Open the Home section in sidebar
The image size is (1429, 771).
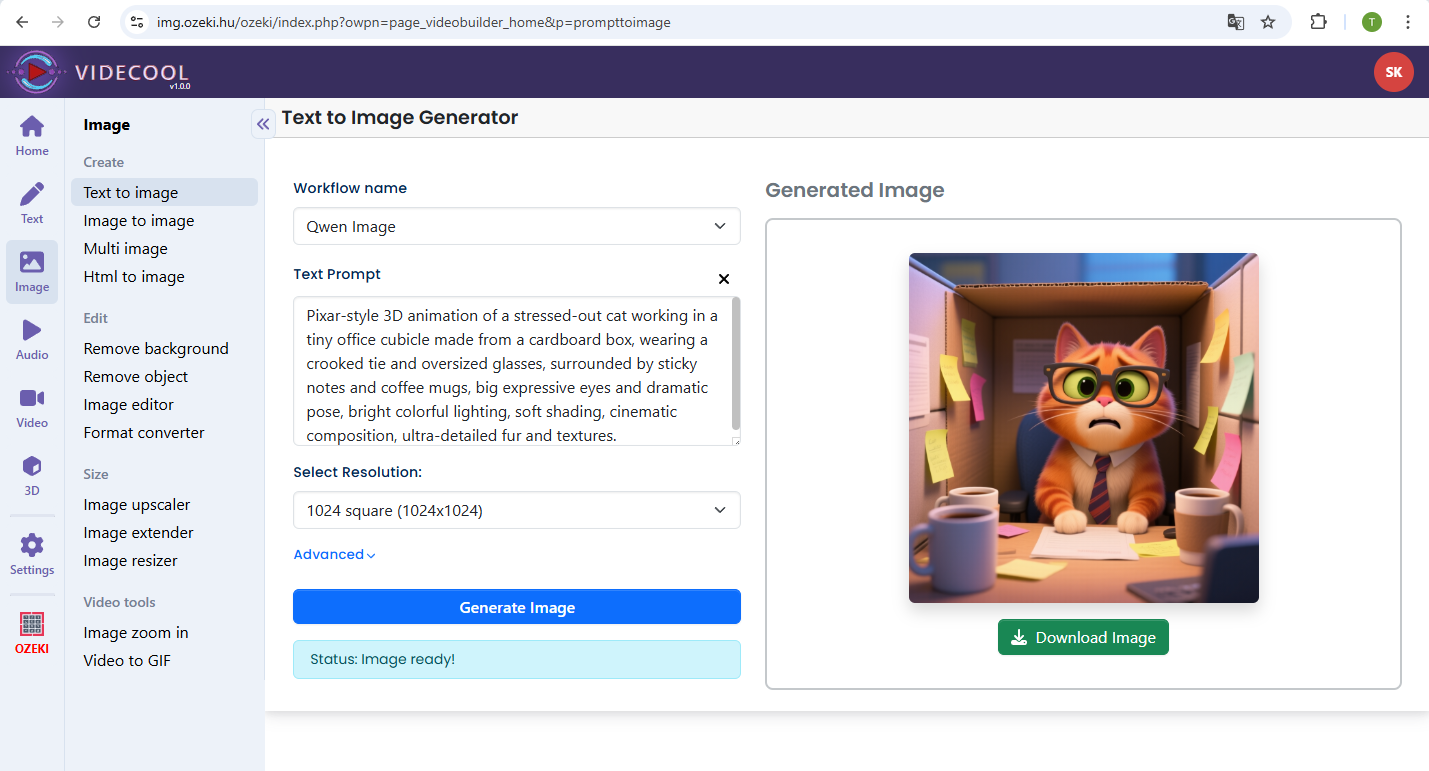point(32,136)
